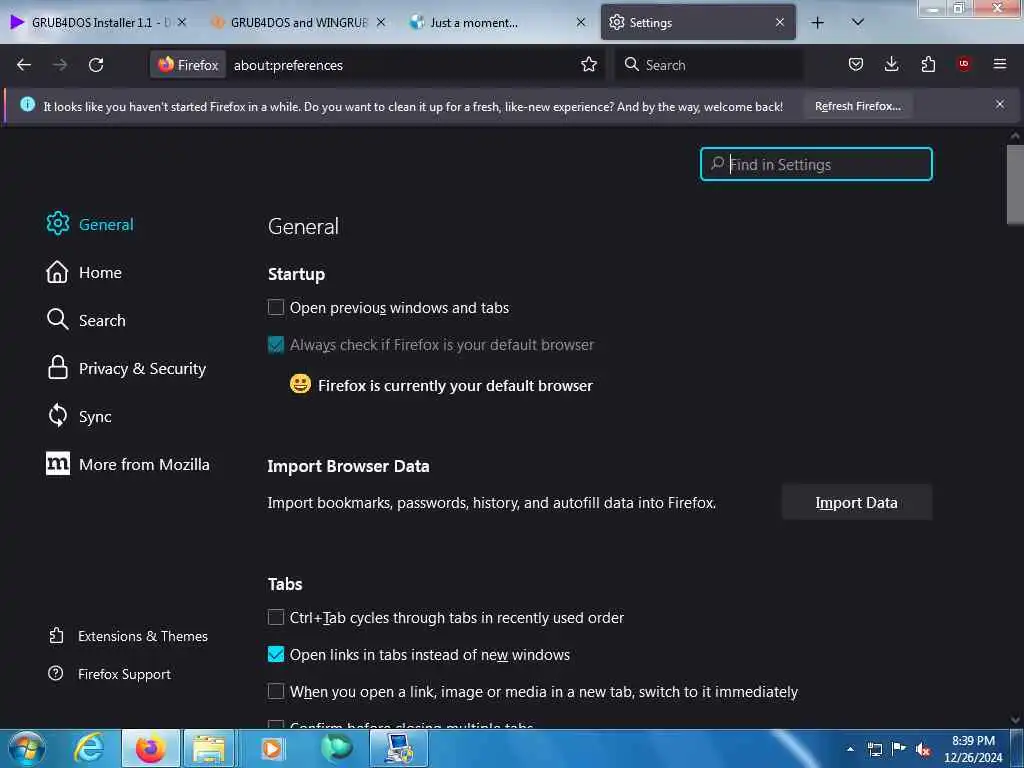This screenshot has width=1024, height=768.
Task: Click the uBlock Origin shield icon
Action: click(964, 64)
